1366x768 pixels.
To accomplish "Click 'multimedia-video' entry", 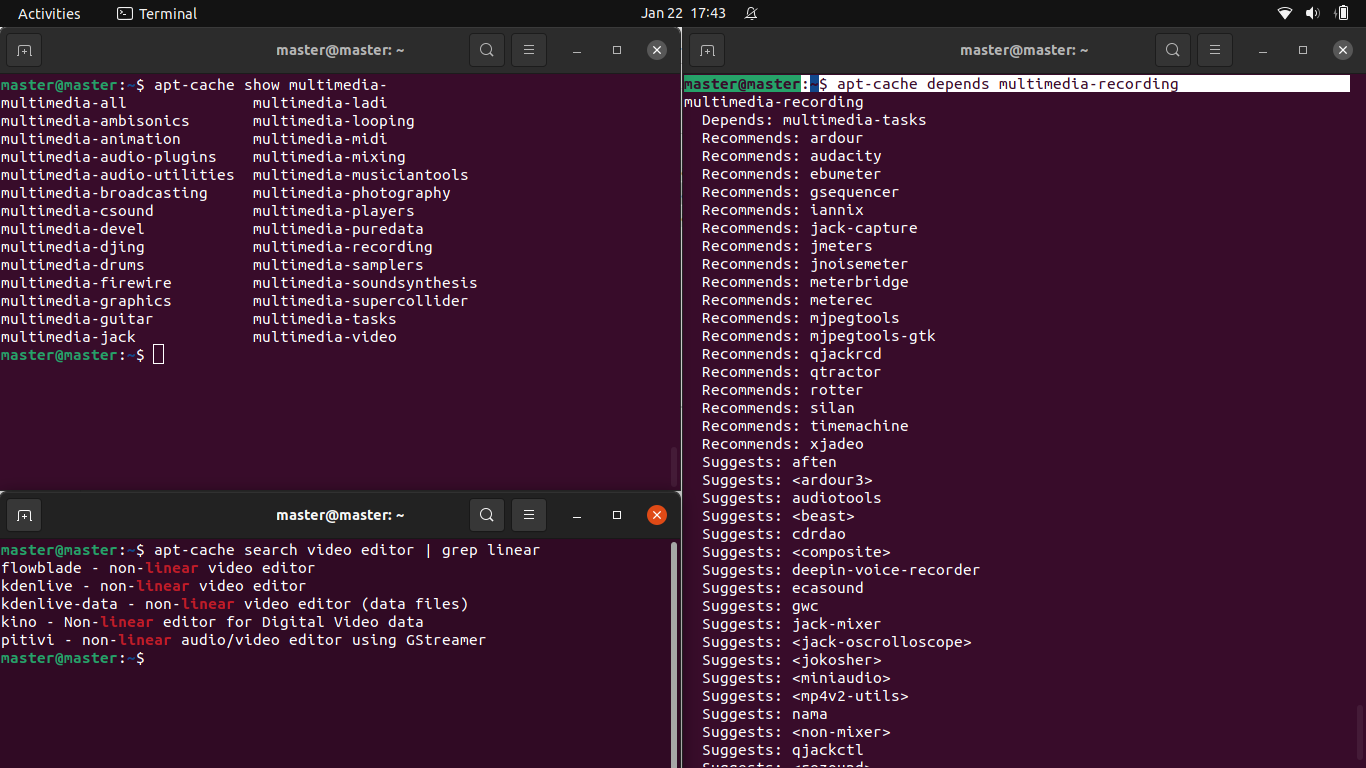I will pos(325,337).
